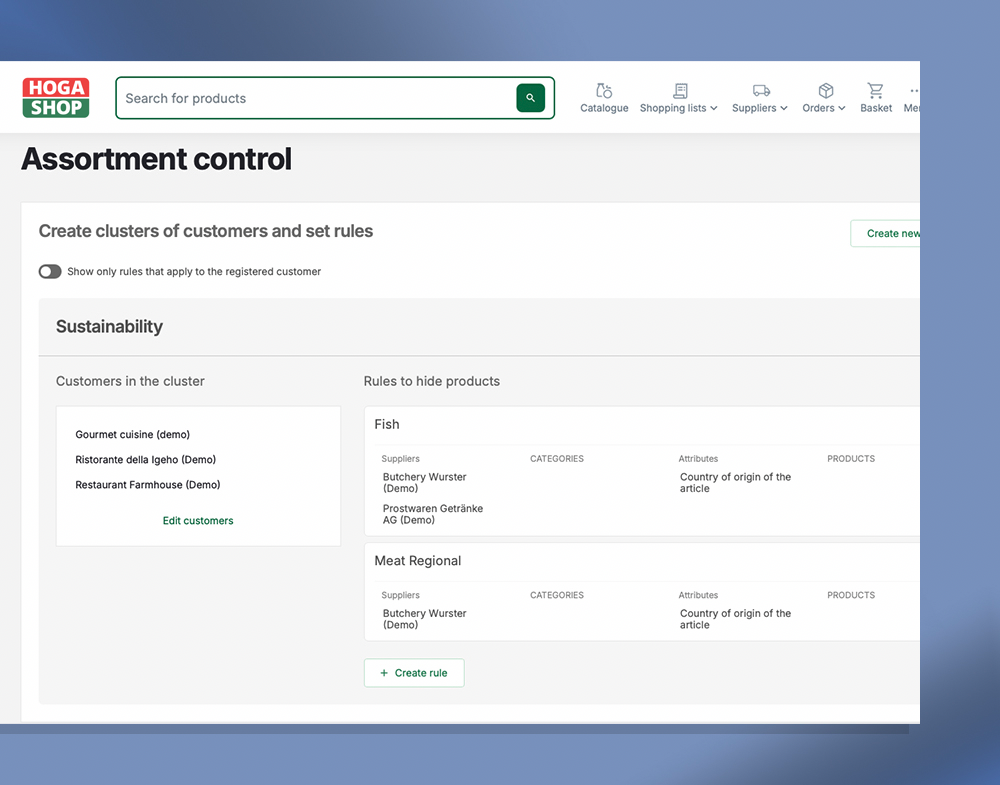Click the Create rule button
Viewport: 1000px width, 785px height.
click(x=414, y=673)
